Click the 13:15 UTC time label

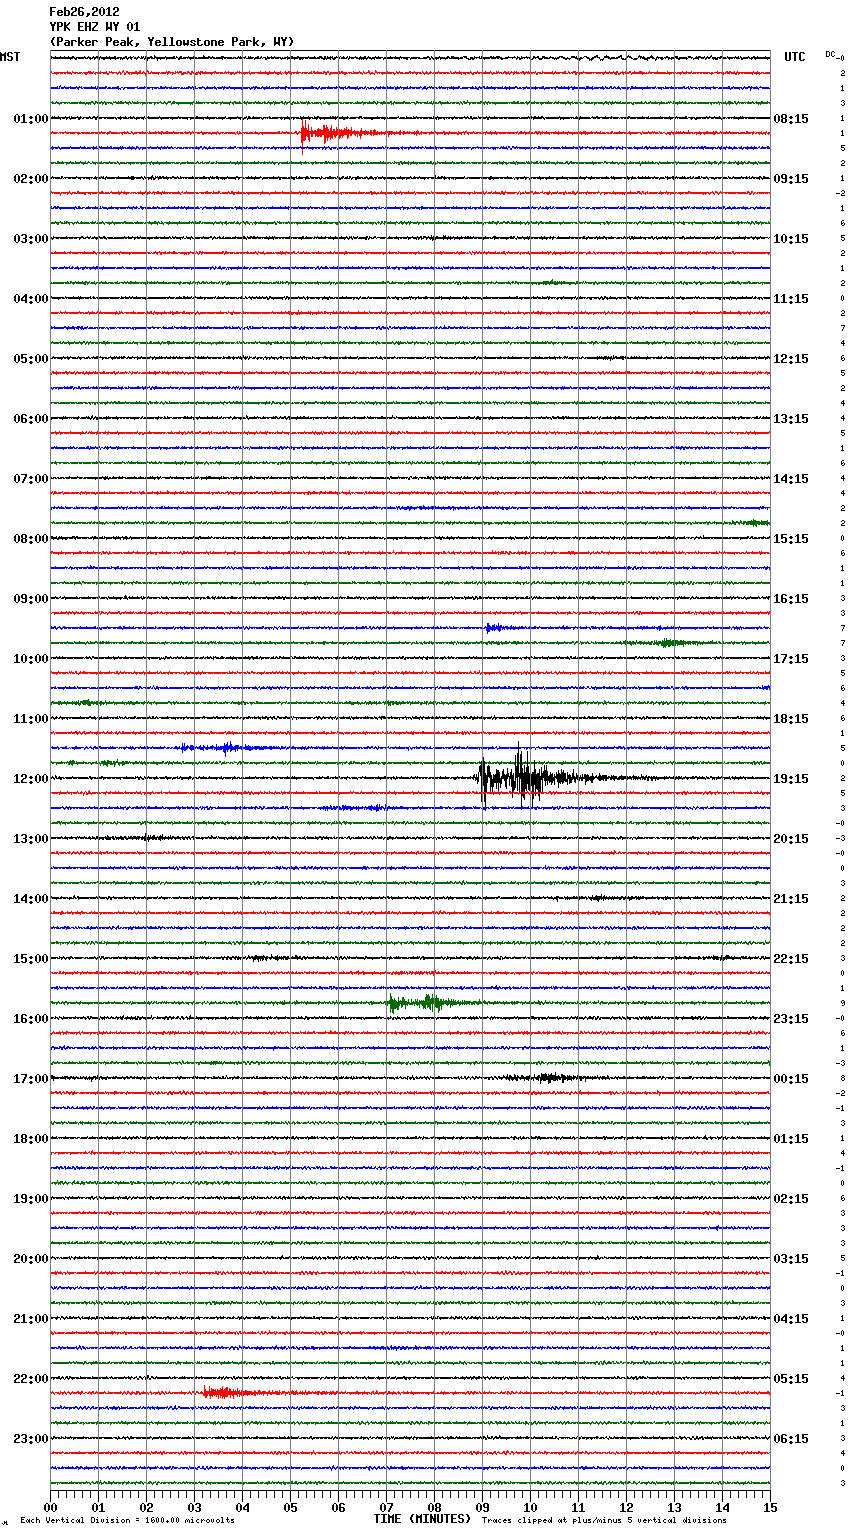791,419
